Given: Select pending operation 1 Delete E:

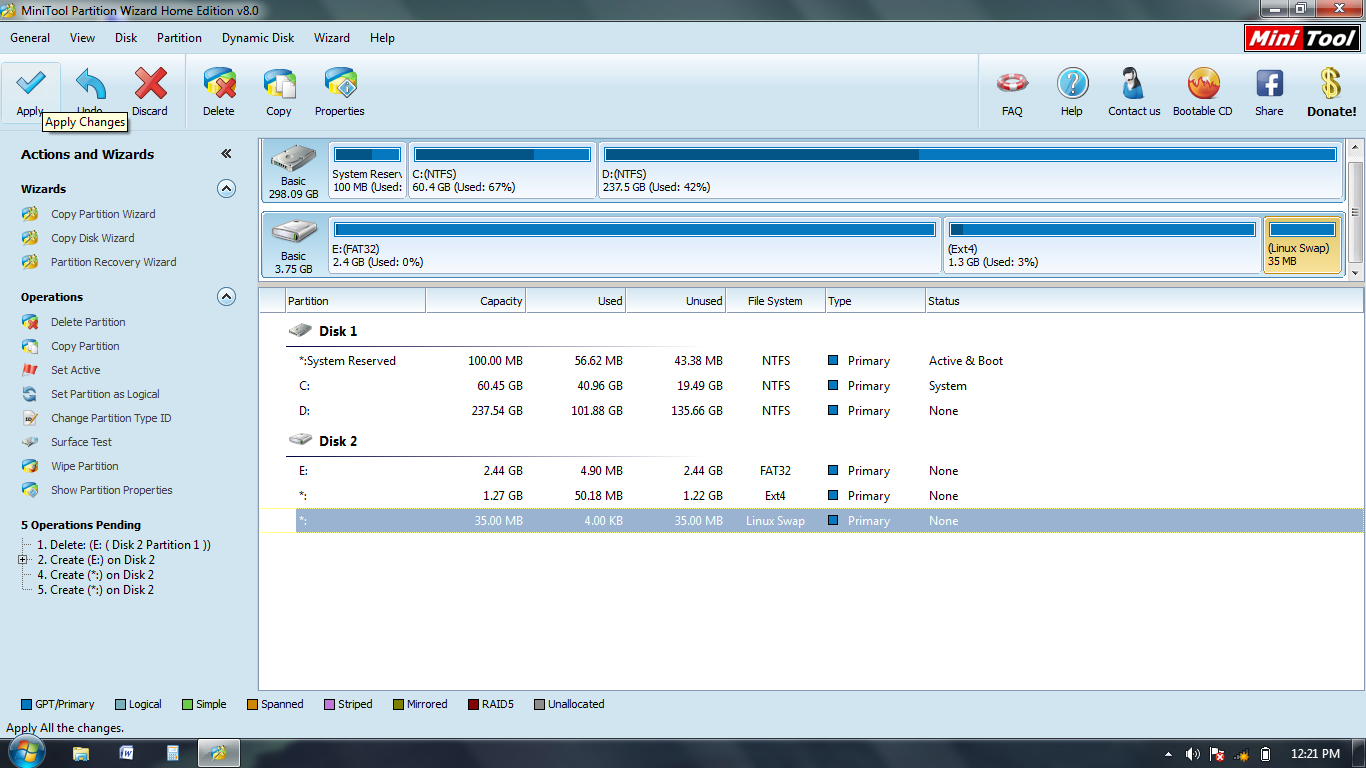Looking at the screenshot, I should coord(124,545).
